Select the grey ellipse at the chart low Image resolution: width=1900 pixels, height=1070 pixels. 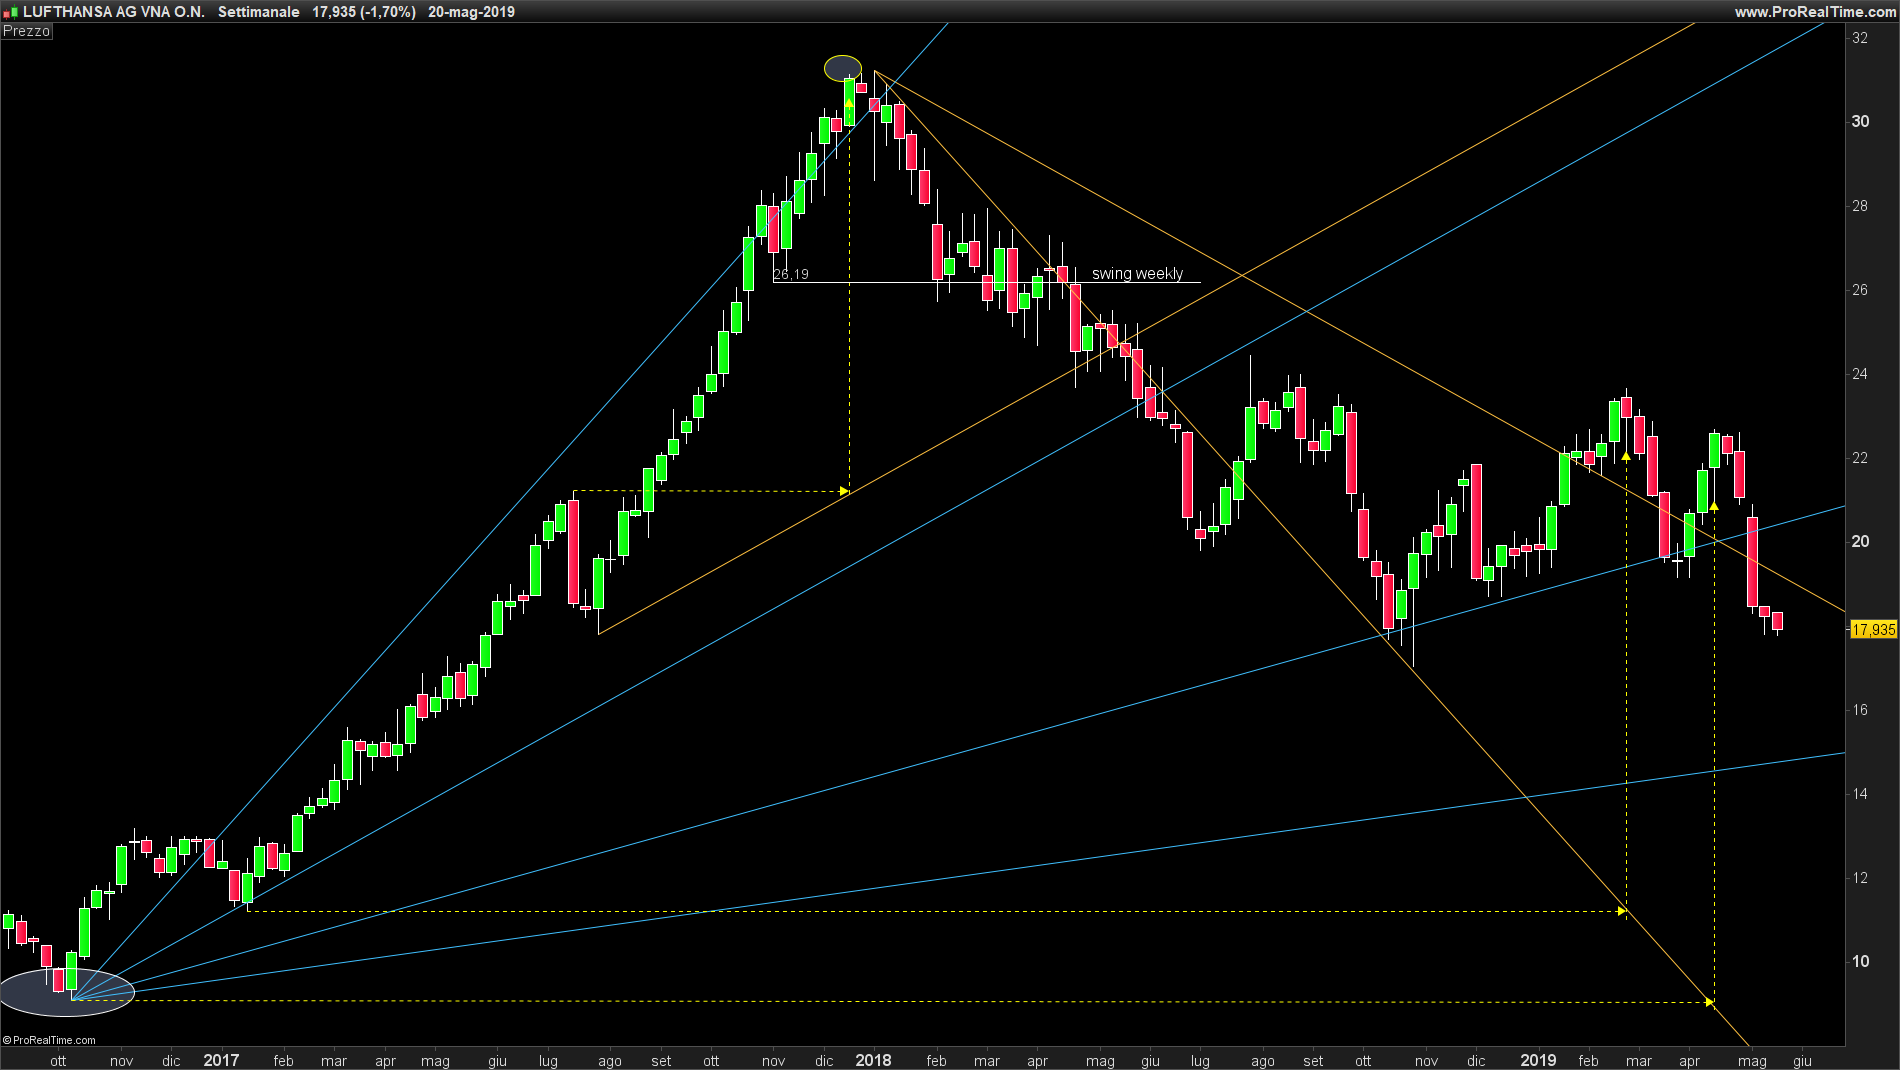tap(67, 992)
